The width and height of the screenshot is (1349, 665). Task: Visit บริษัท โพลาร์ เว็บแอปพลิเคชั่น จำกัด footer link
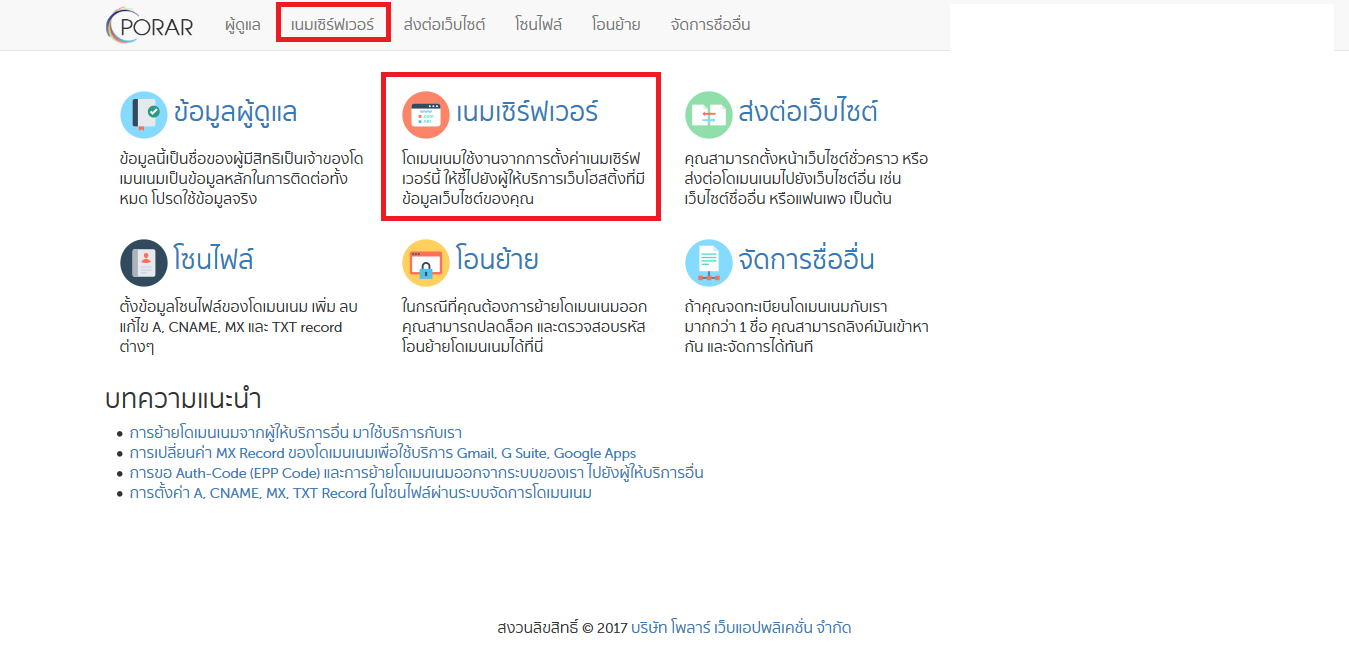click(741, 628)
